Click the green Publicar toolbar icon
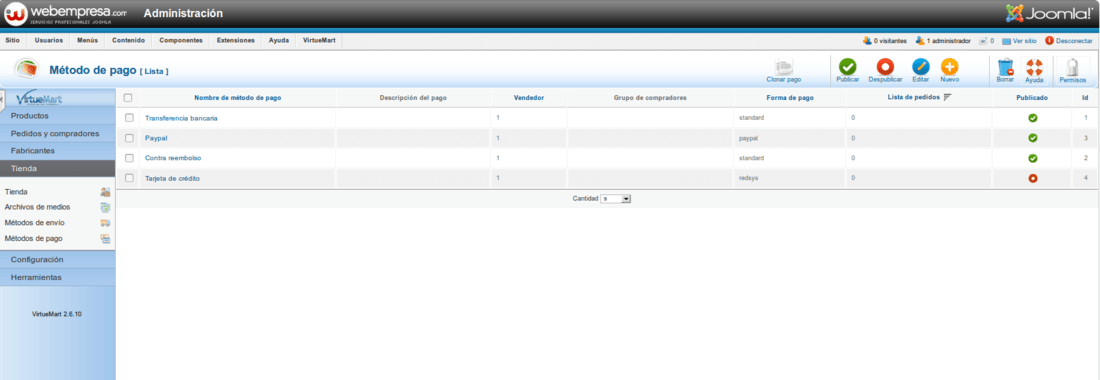This screenshot has width=1100, height=380. 847,67
